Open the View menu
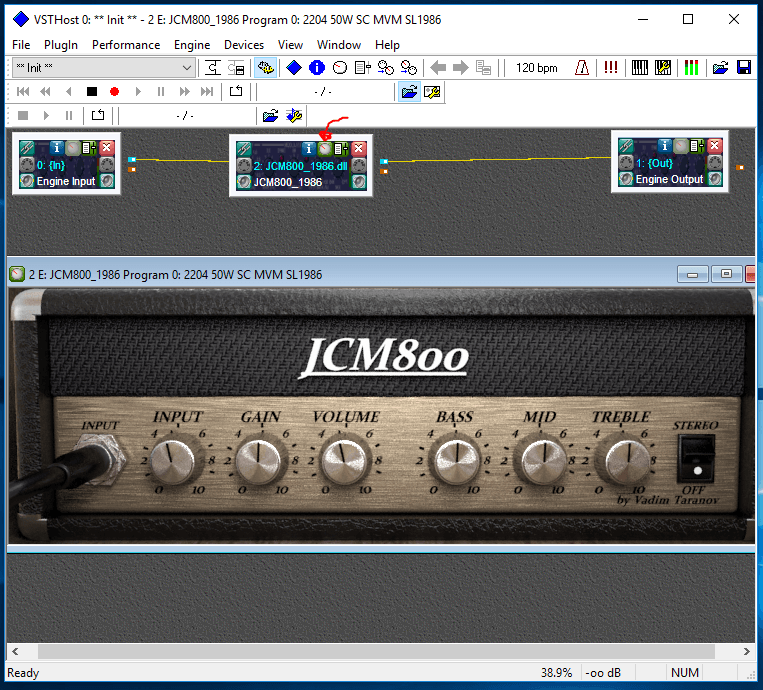This screenshot has height=690, width=763. (x=290, y=45)
